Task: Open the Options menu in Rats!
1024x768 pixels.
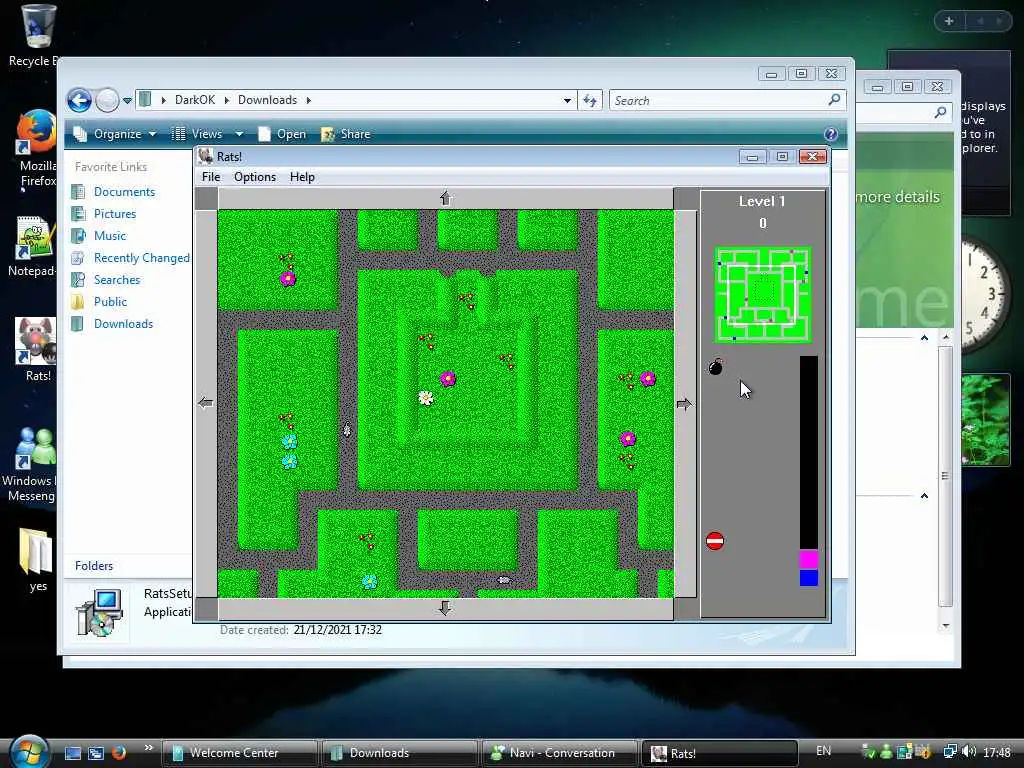Action: tap(255, 177)
